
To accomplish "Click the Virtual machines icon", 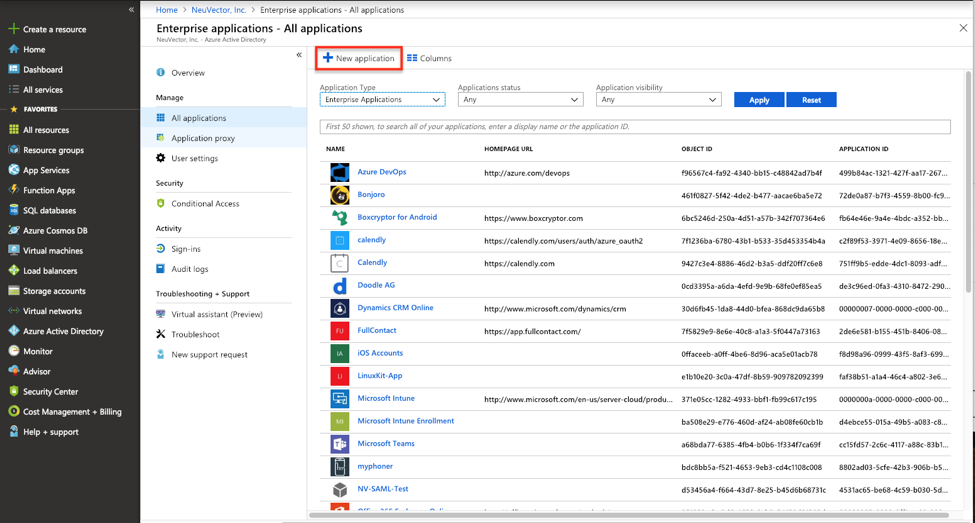I will 14,250.
